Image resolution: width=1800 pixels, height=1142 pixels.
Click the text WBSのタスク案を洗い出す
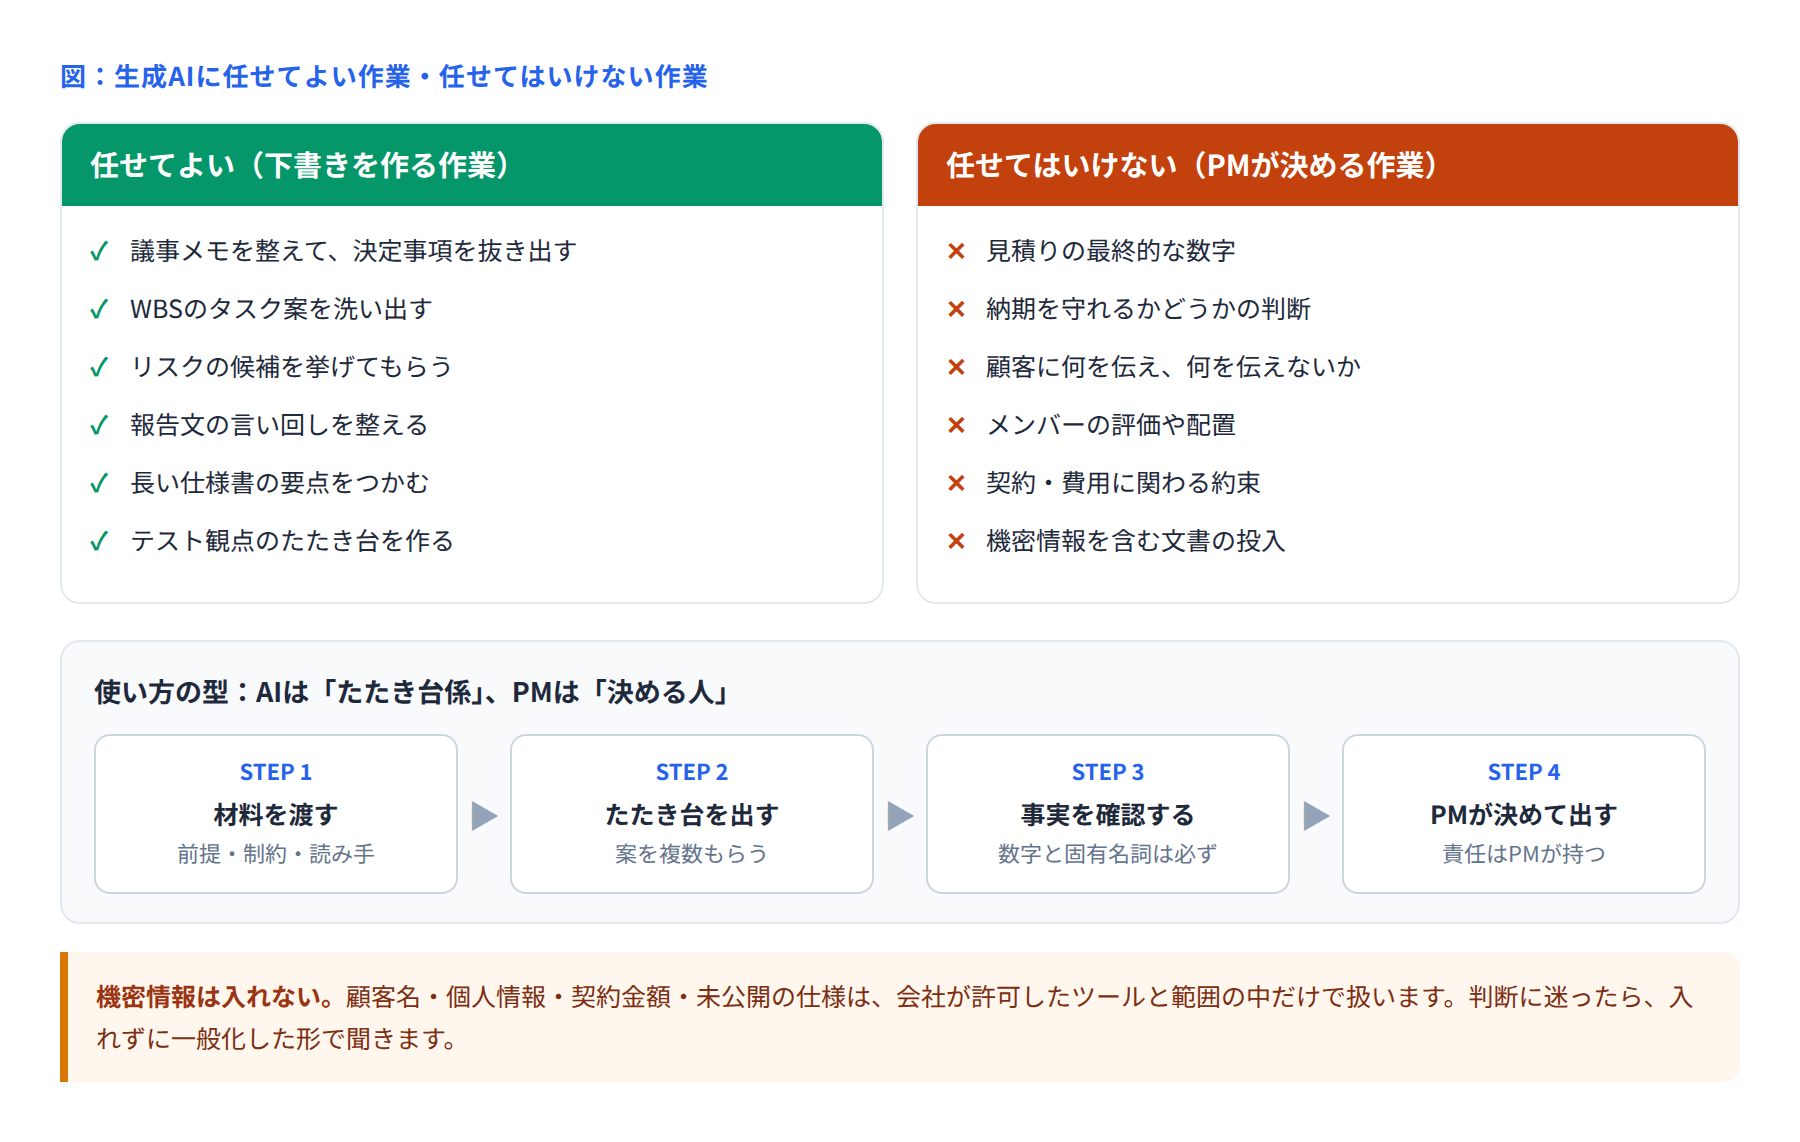click(x=281, y=309)
